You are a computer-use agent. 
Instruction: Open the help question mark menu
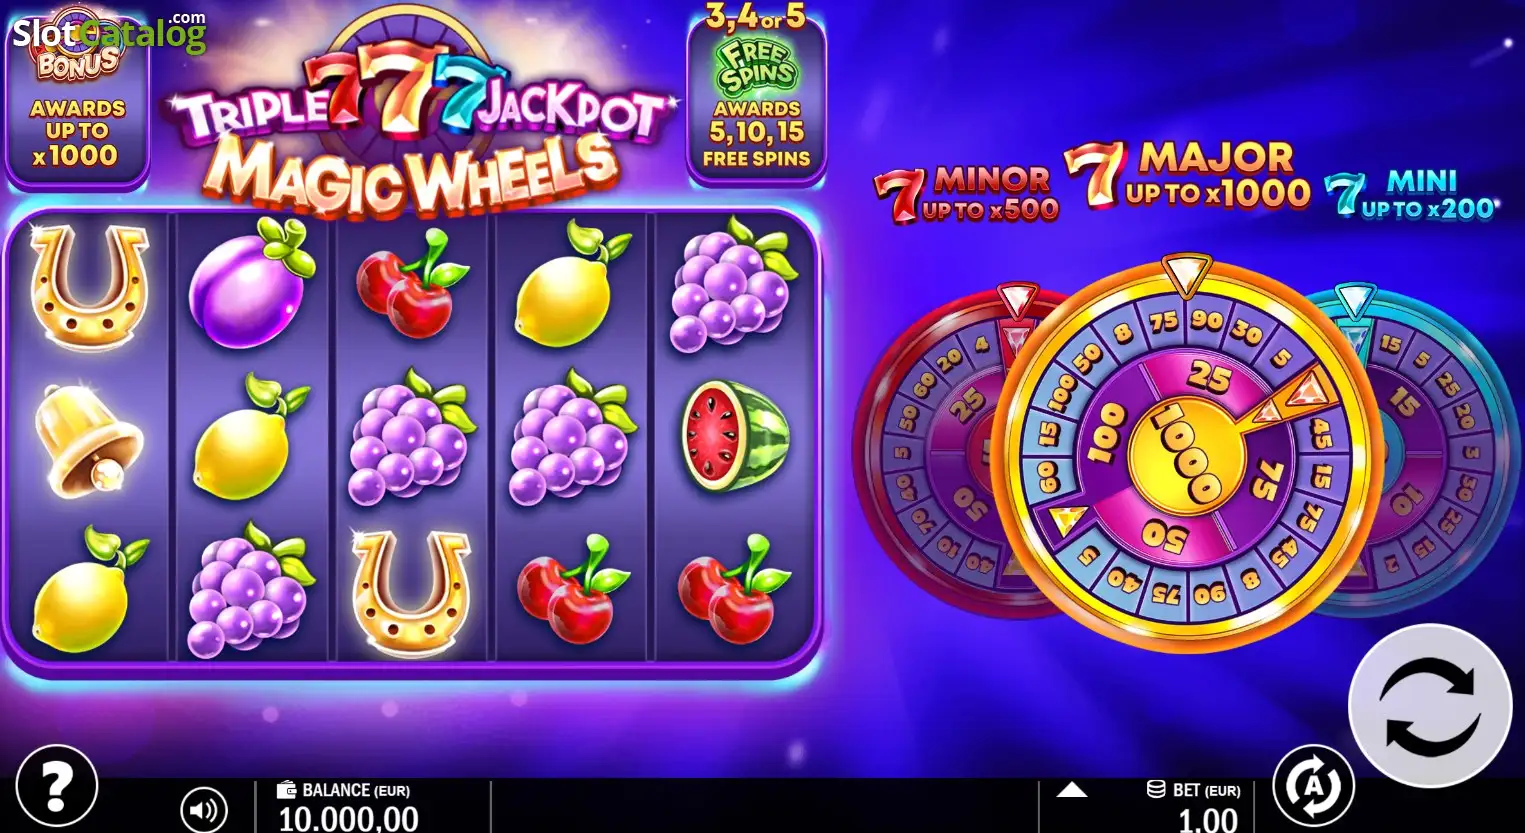(x=57, y=786)
